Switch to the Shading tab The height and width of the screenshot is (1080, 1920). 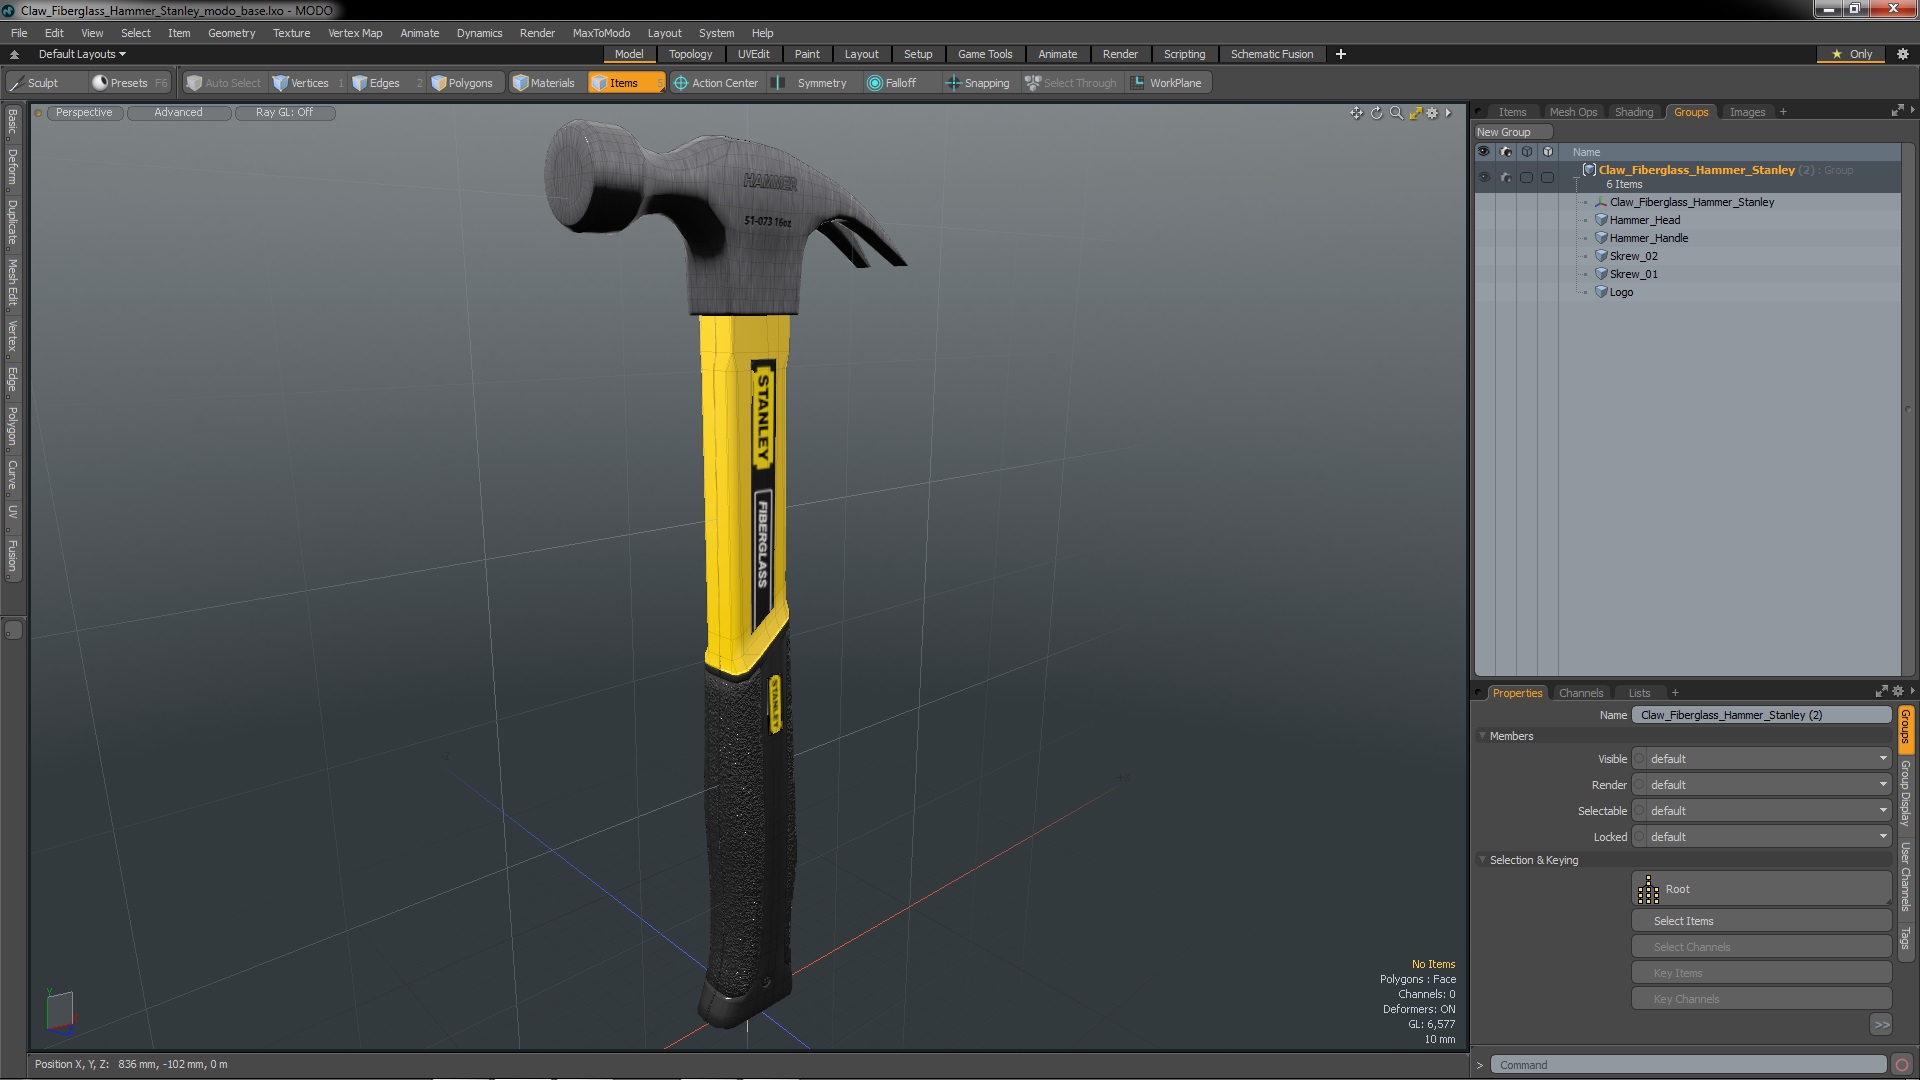pos(1633,112)
